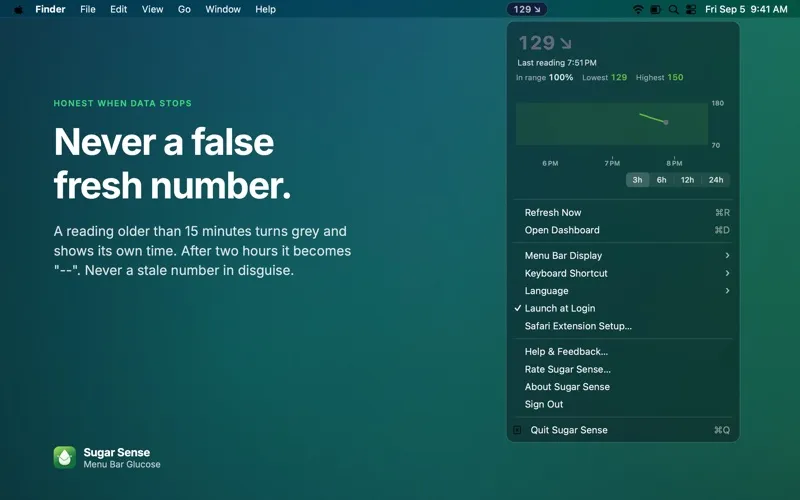This screenshot has height=500, width=800.
Task: Select the 3h graph range
Action: 637,180
